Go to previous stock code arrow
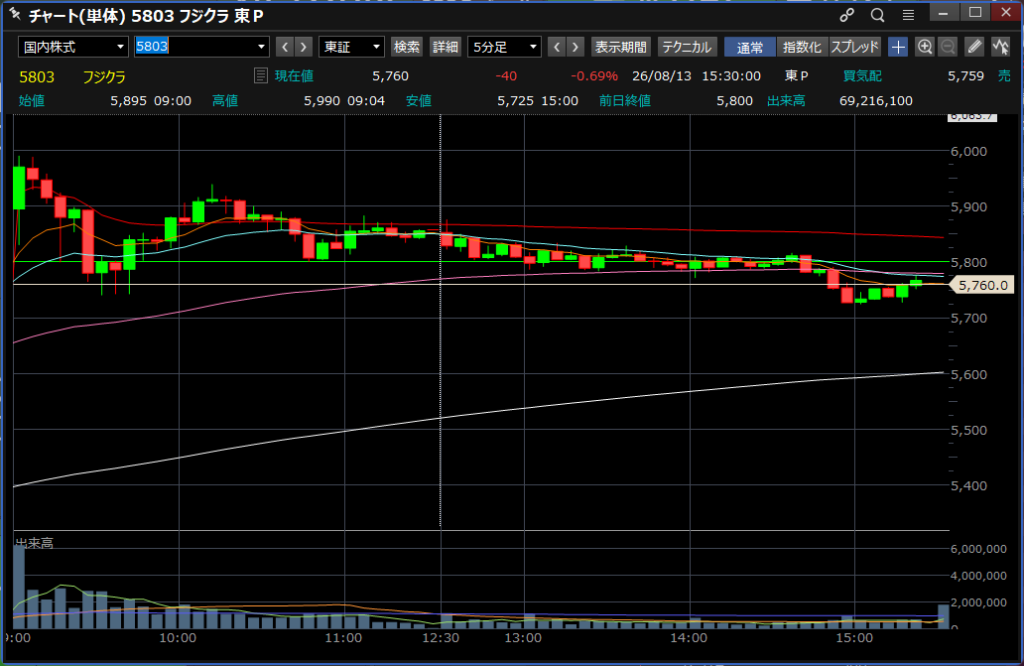1024x666 pixels. click(285, 47)
